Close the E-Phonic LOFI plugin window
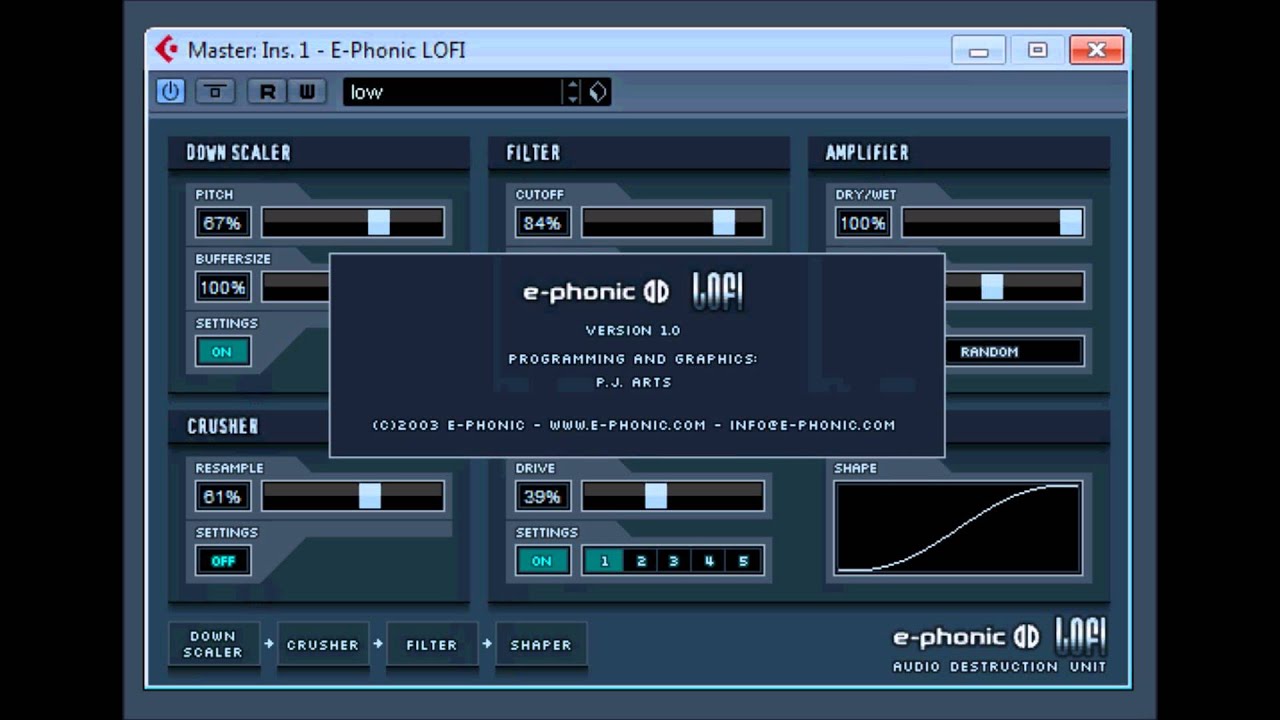Screen dimensions: 1280x720 coord(1096,50)
